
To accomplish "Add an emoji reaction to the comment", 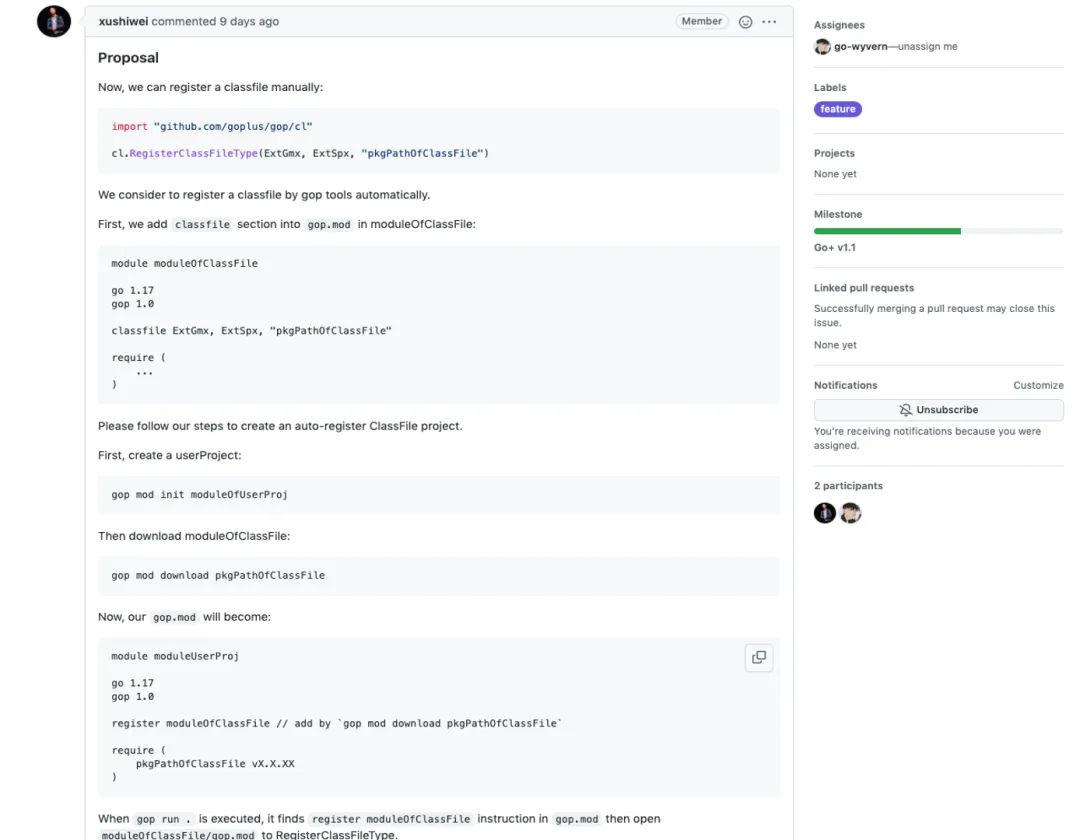I will point(745,22).
